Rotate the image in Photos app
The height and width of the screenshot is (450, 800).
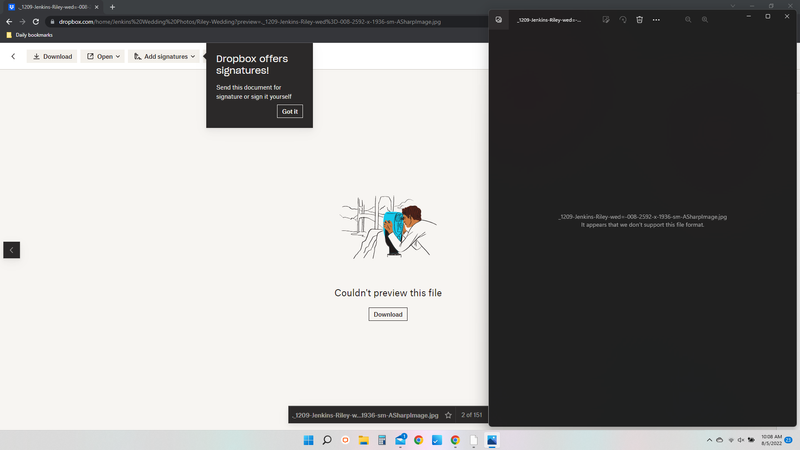622,20
